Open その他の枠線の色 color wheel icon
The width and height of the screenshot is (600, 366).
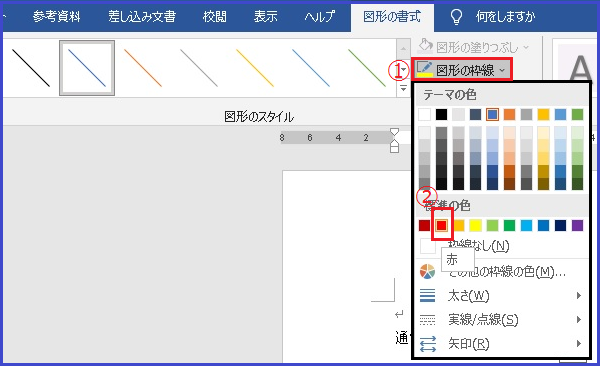pyautogui.click(x=427, y=271)
